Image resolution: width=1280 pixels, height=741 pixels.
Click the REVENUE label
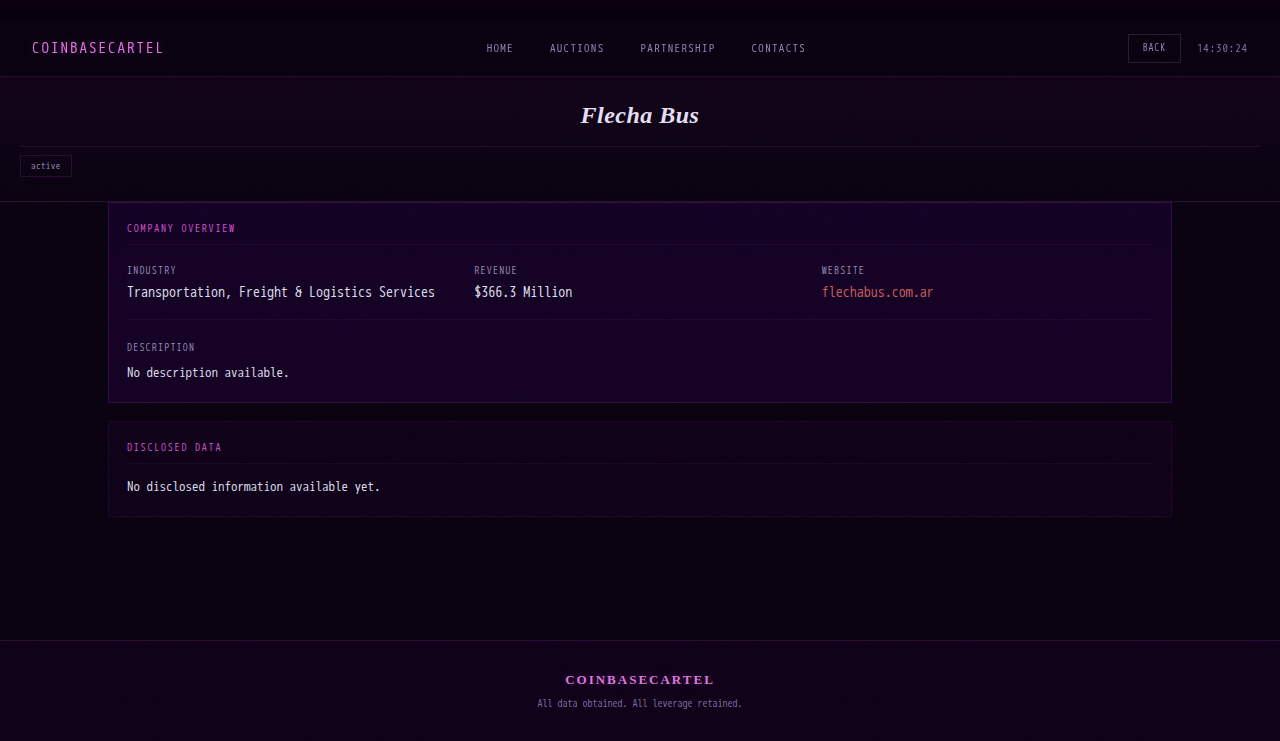pyautogui.click(x=495, y=270)
